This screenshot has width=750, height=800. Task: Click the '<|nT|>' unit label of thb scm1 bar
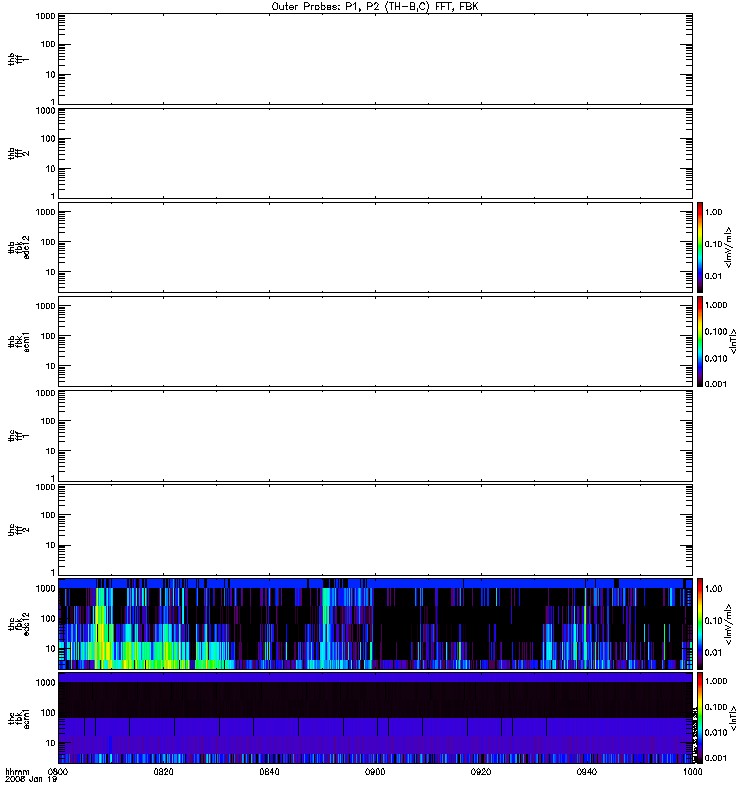[733, 341]
